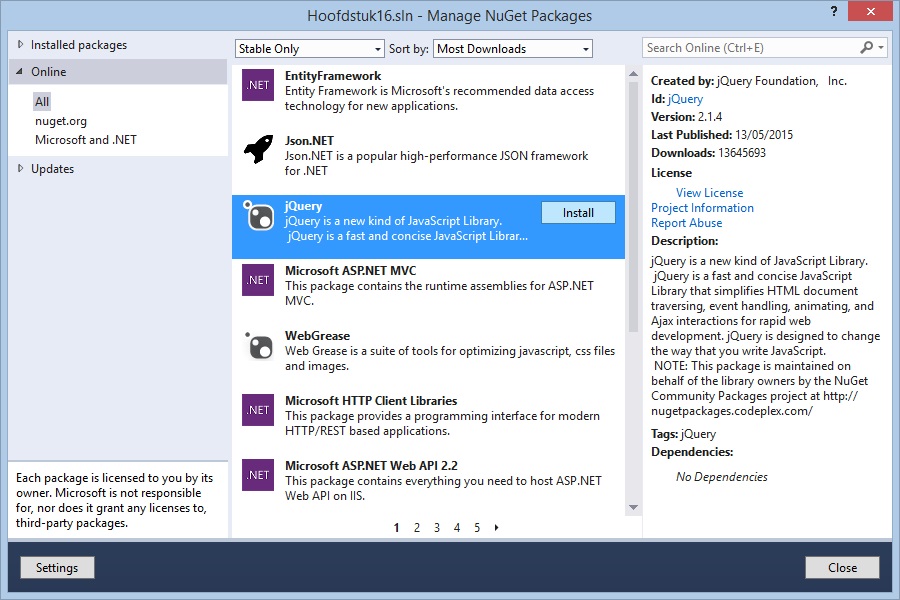
Task: Click the Microsoft HTTP Client Libraries icon
Action: point(258,410)
